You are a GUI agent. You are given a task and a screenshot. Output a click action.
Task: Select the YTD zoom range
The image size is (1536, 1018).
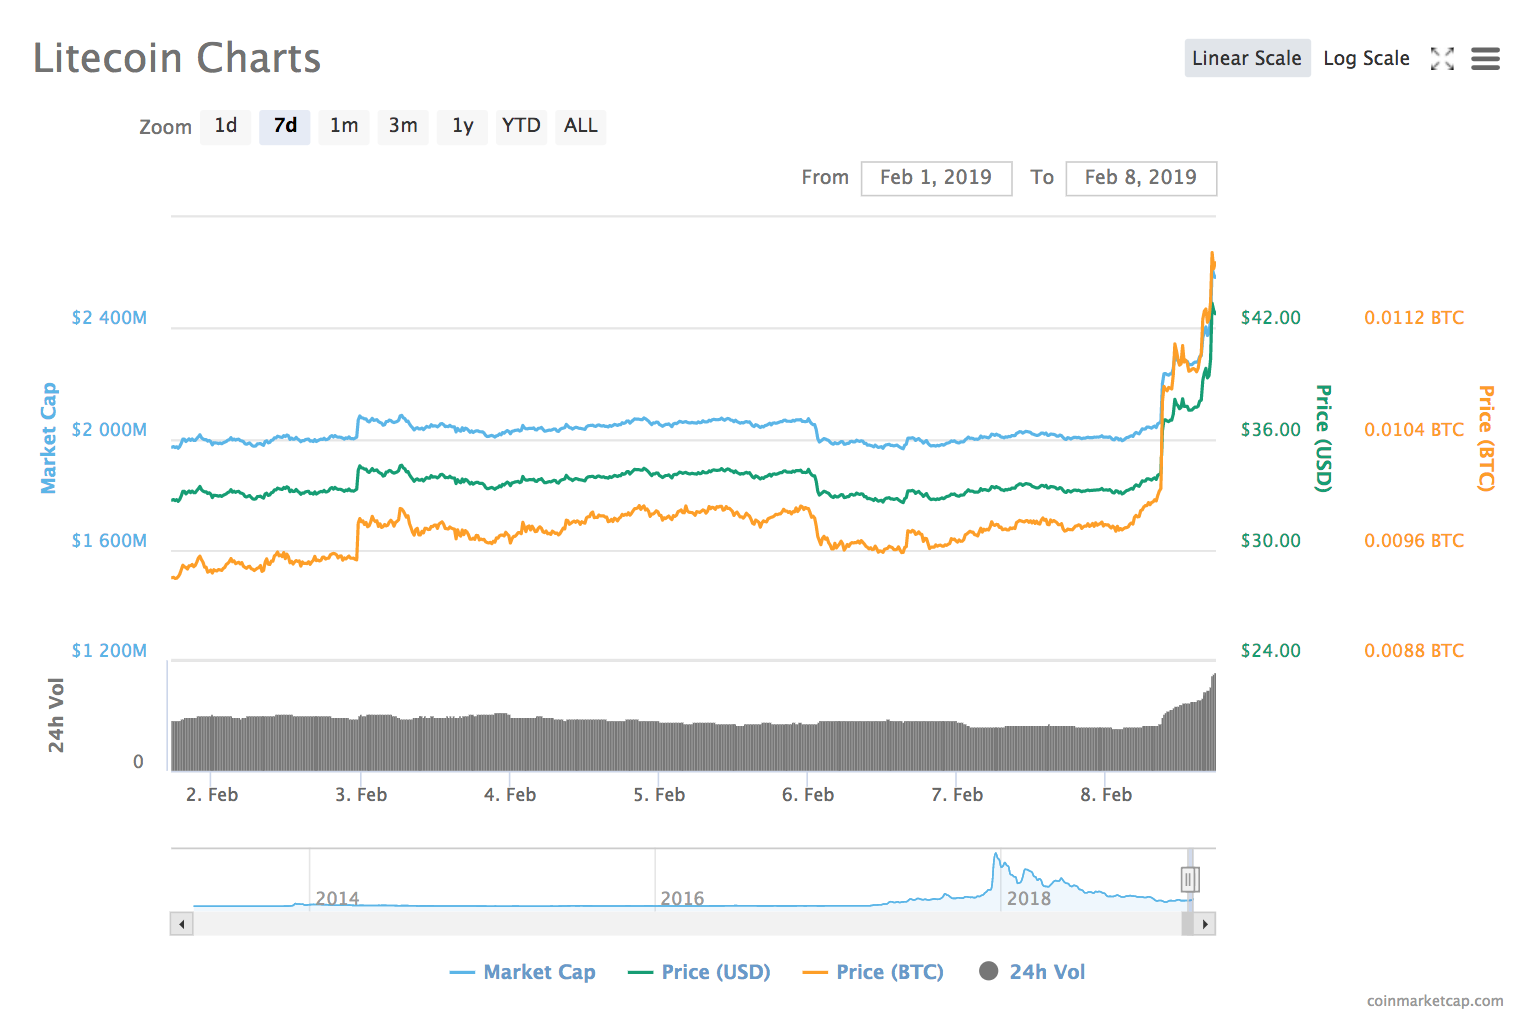[521, 126]
